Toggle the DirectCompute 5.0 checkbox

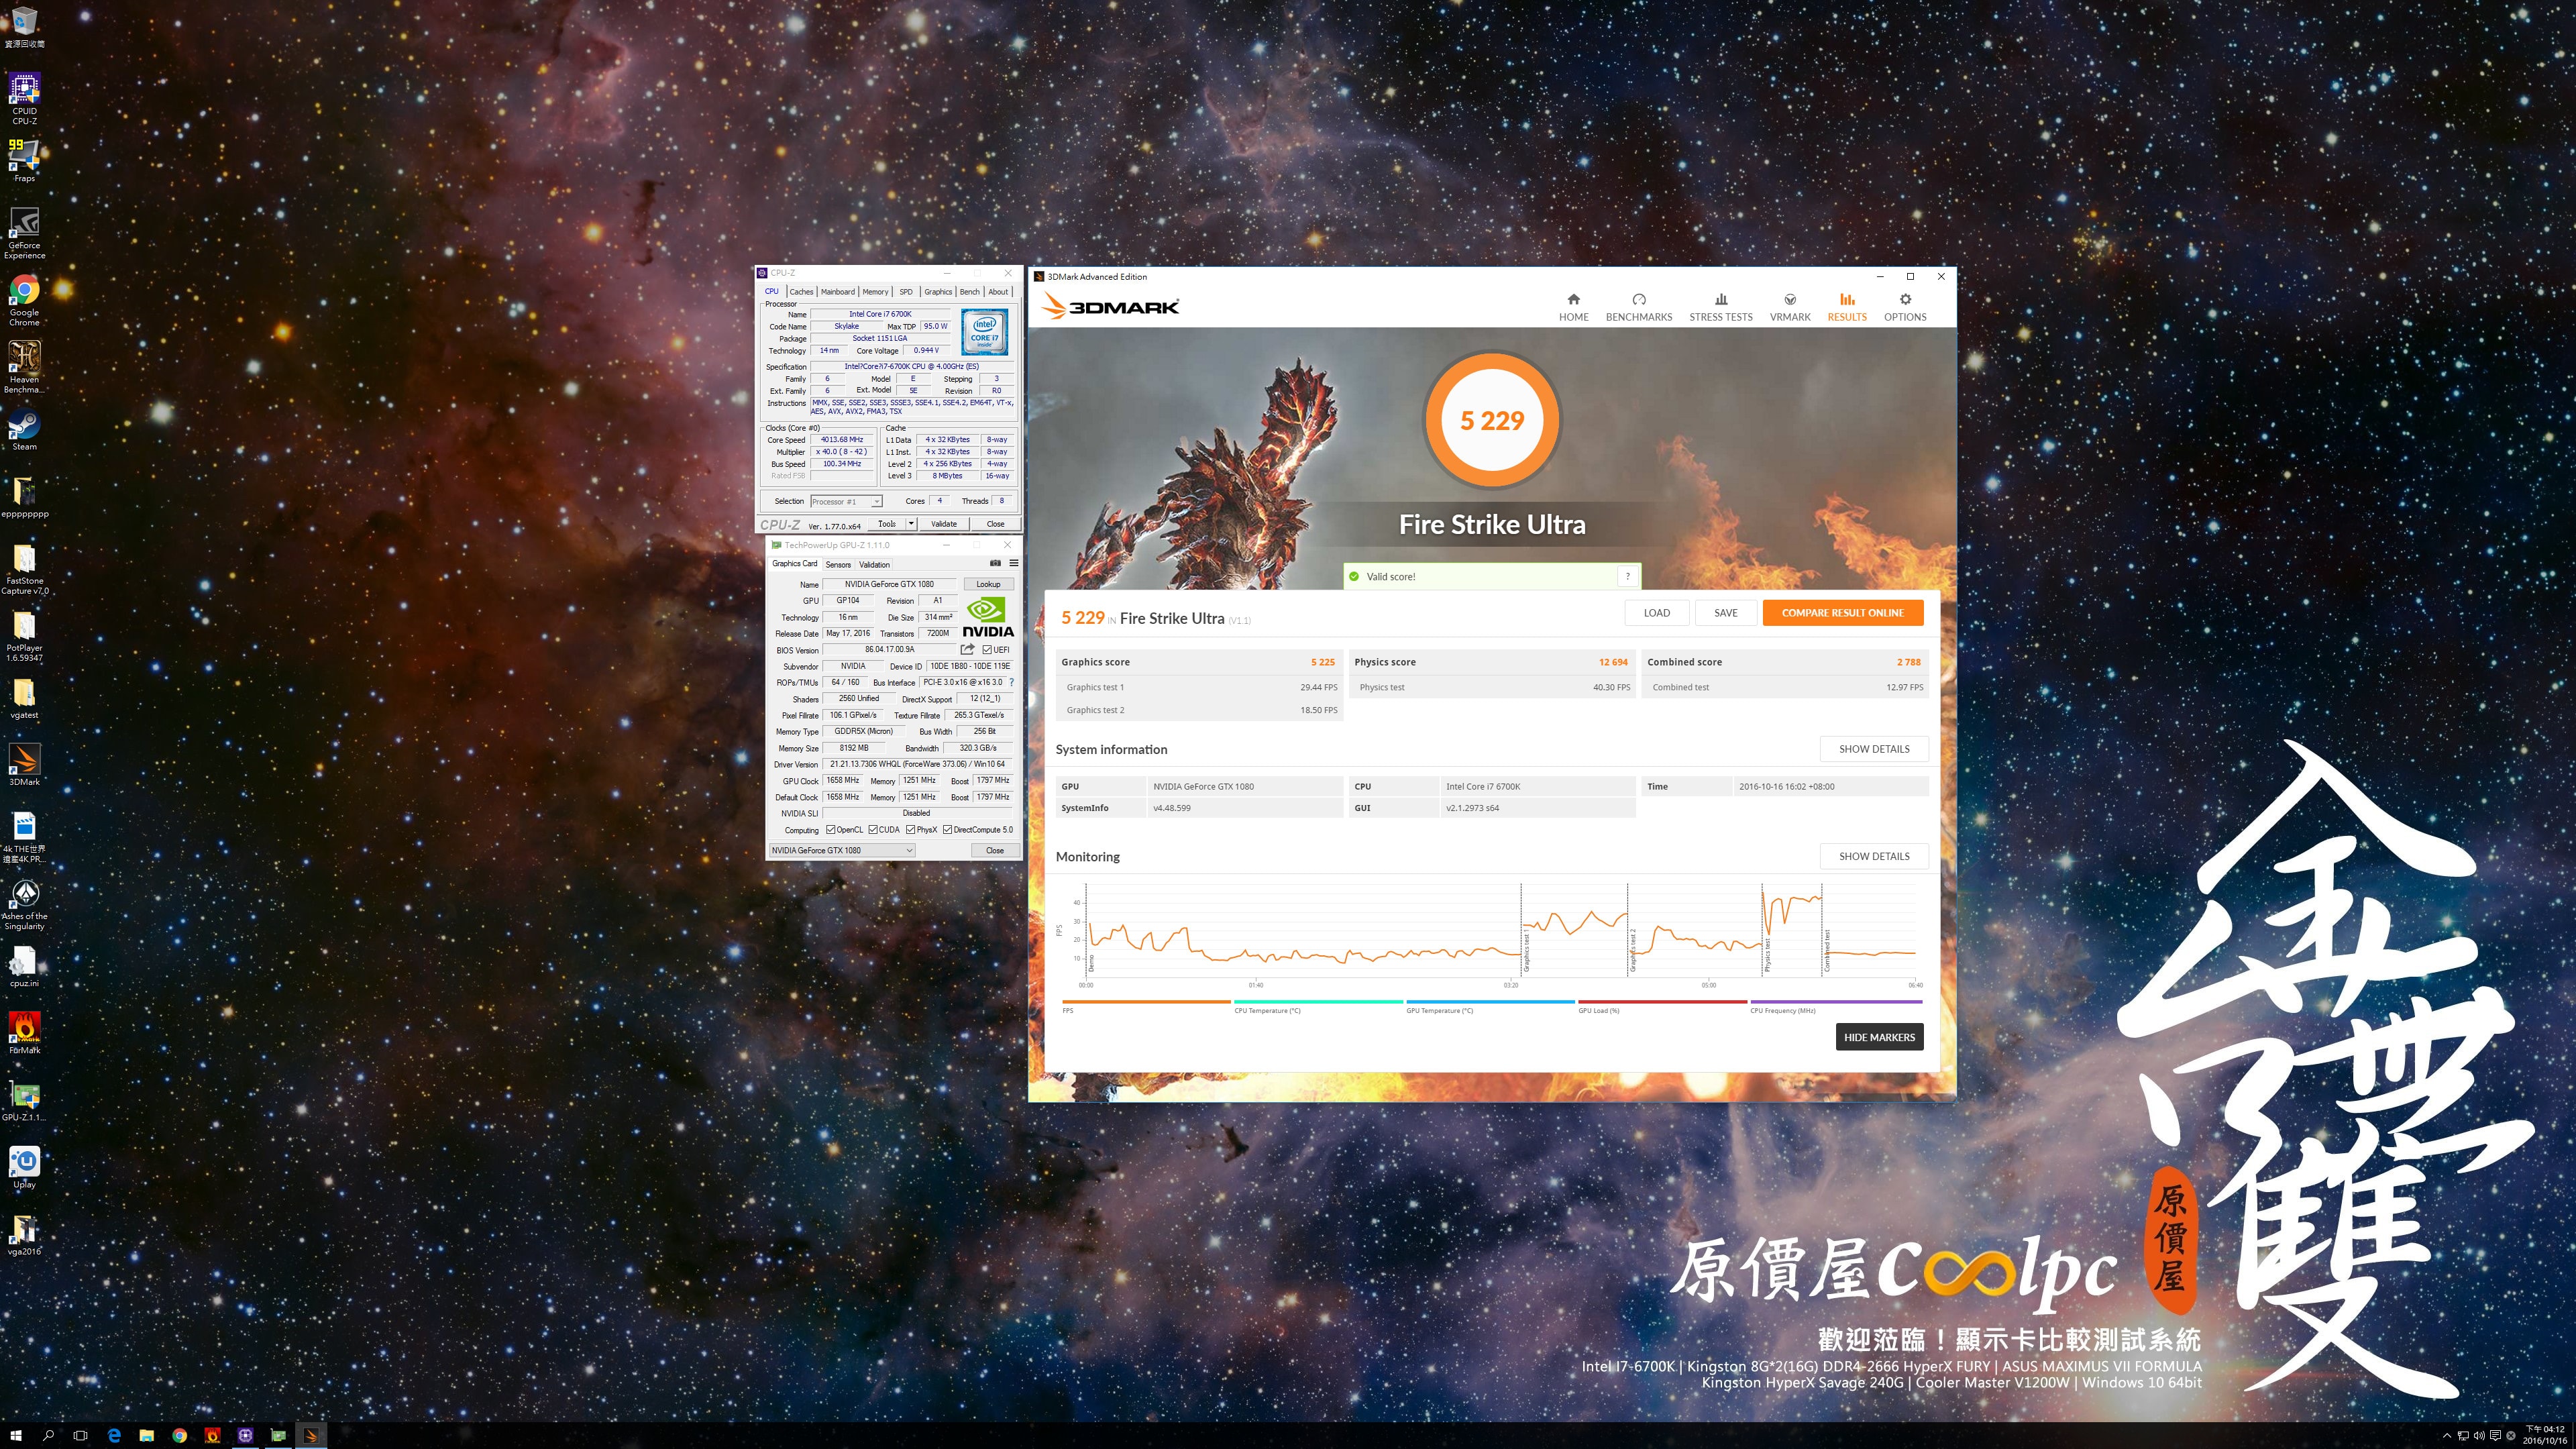(x=947, y=829)
